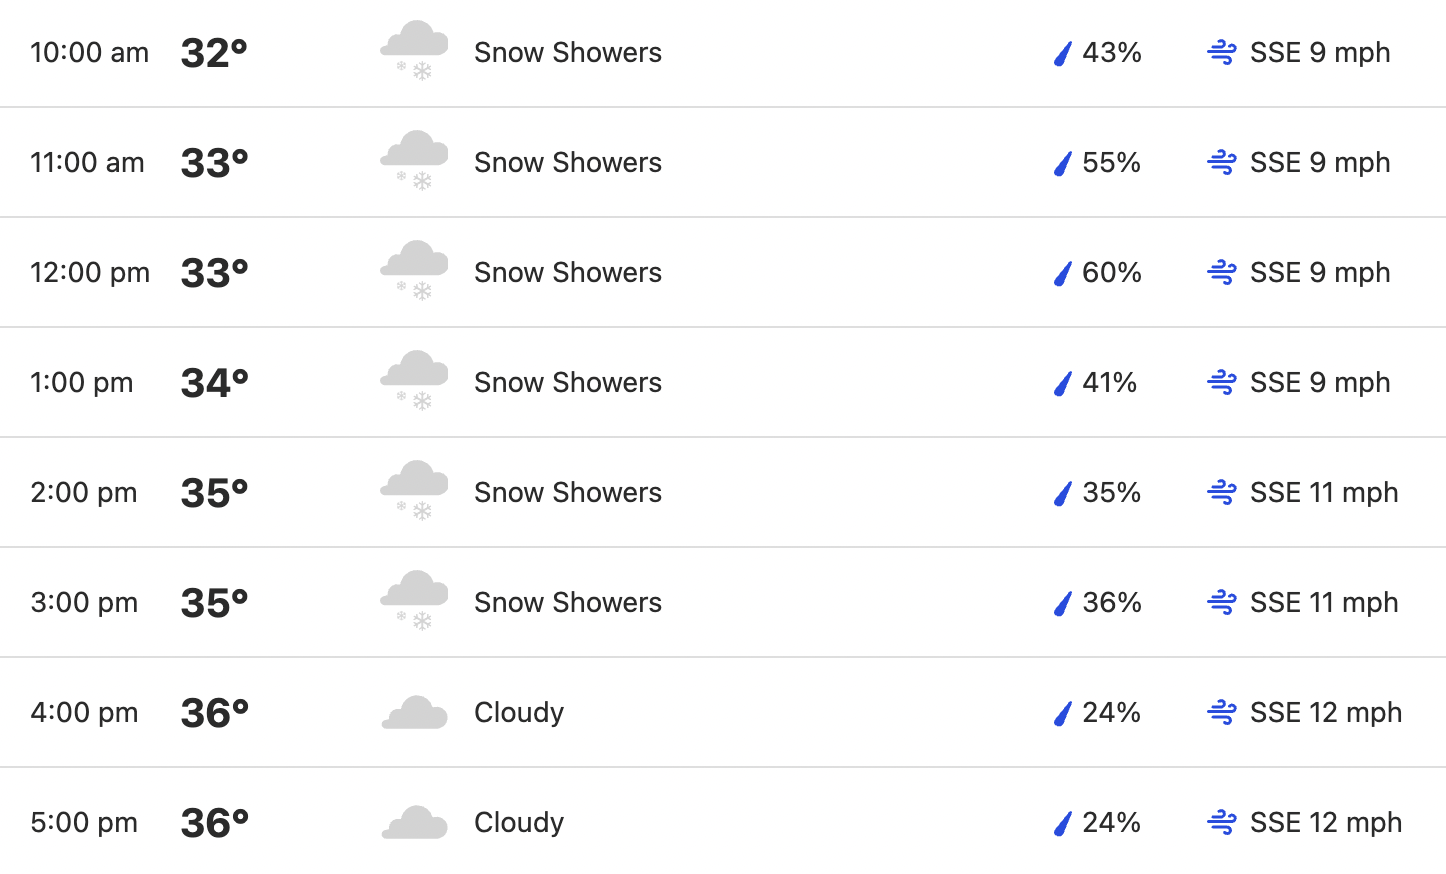Click the snow cloud icon at 12:00 pm
Screen dimensions: 1446x874
click(x=414, y=271)
